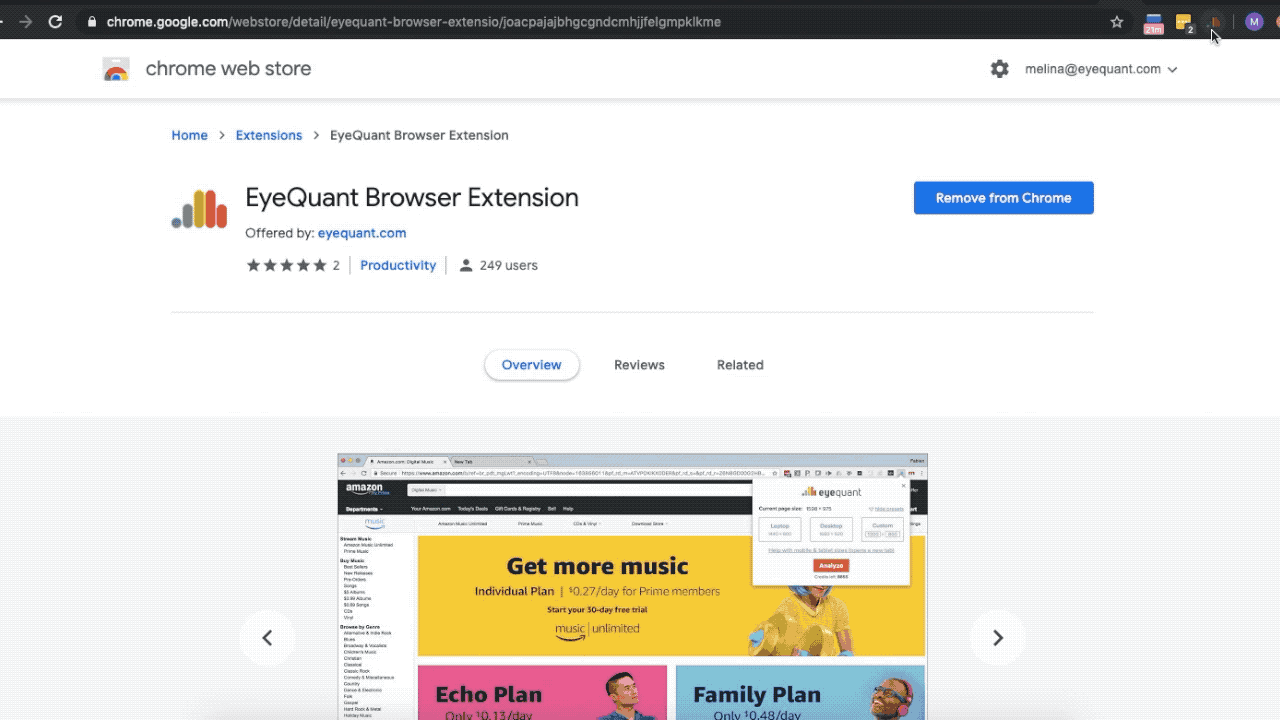Click the Chrome Web Store logo
The height and width of the screenshot is (720, 1280).
click(x=116, y=69)
